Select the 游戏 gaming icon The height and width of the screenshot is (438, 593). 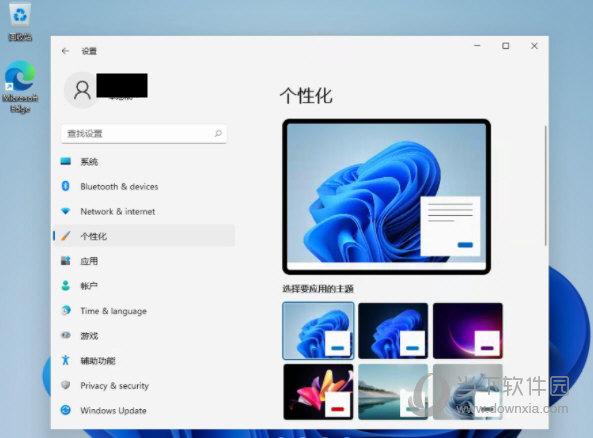coord(65,335)
